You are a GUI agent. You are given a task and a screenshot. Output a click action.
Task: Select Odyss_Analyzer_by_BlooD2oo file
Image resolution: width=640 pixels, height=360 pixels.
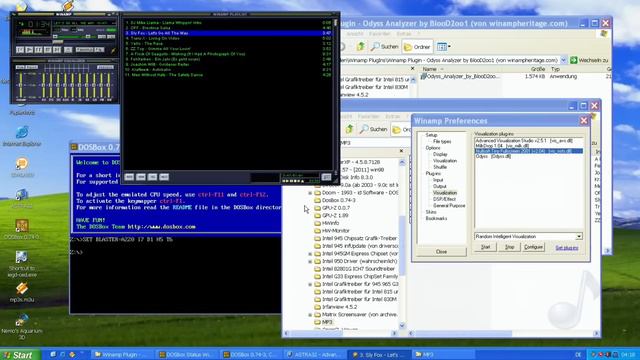[460, 76]
